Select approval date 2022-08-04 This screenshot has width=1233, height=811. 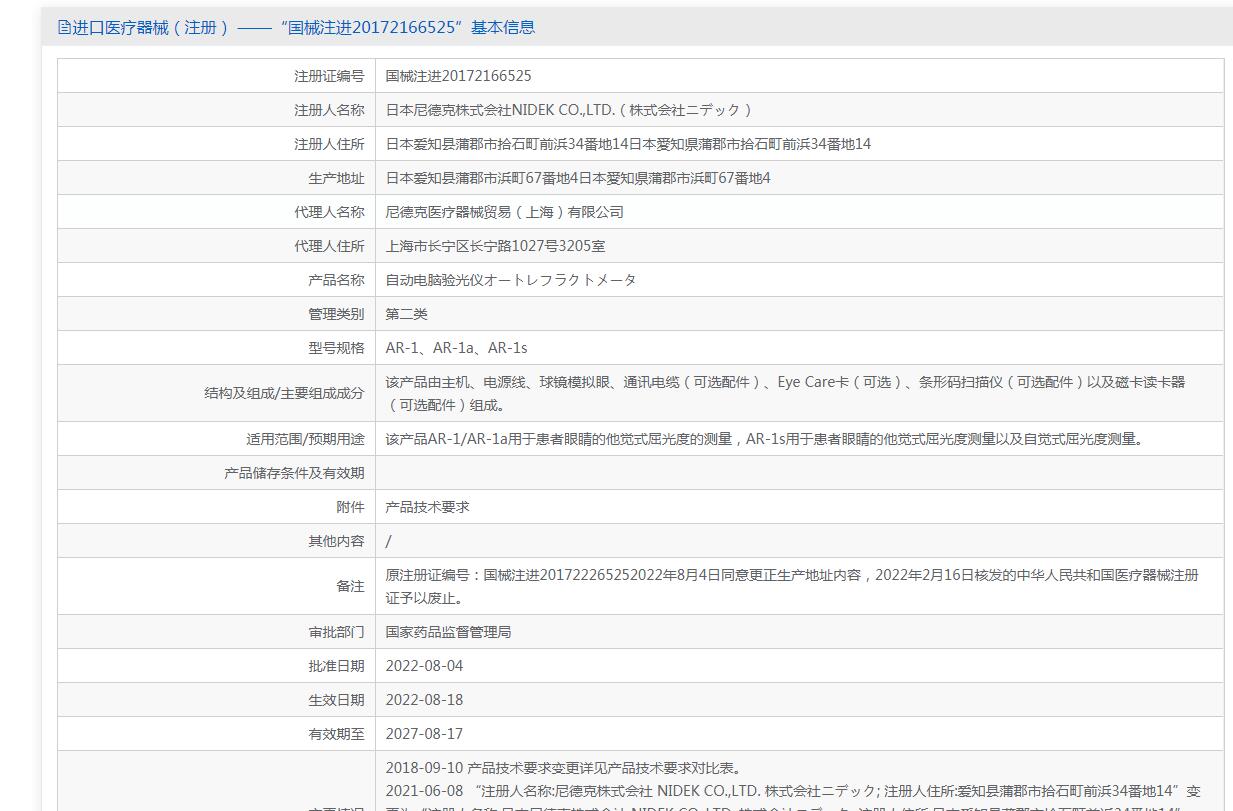coord(424,666)
